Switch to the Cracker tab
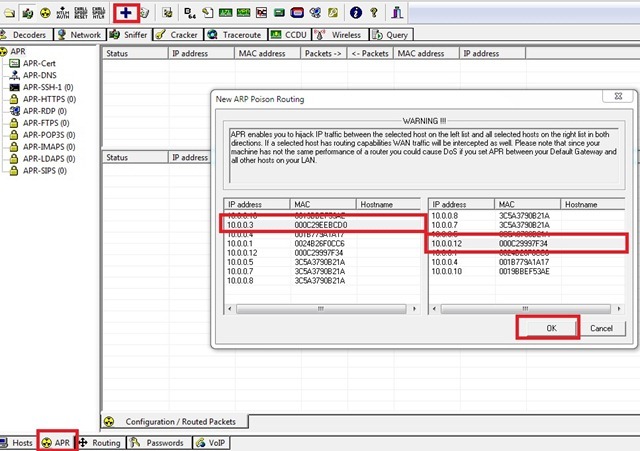Screen dimensions: 640x451 tap(178, 35)
